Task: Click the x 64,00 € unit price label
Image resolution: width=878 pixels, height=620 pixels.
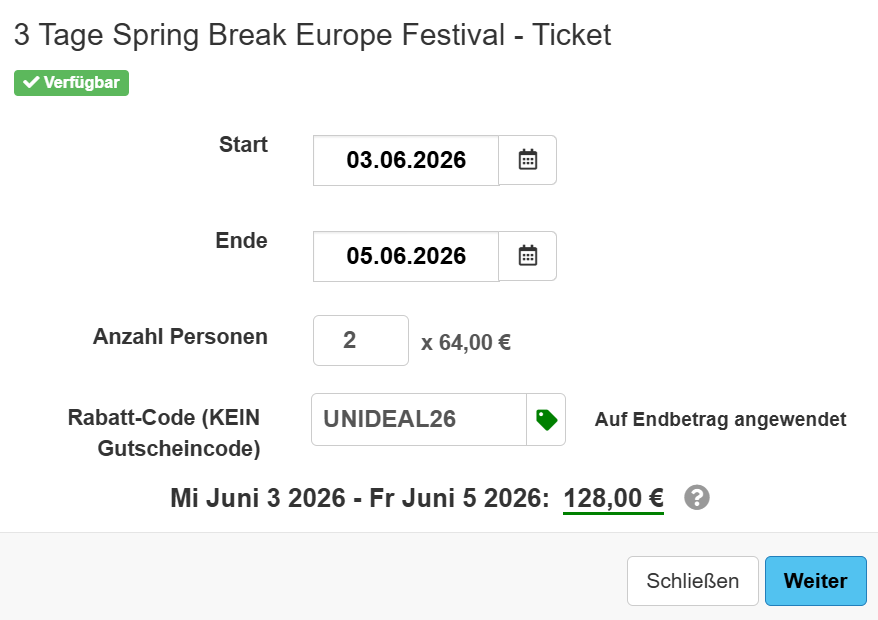Action: tap(467, 341)
